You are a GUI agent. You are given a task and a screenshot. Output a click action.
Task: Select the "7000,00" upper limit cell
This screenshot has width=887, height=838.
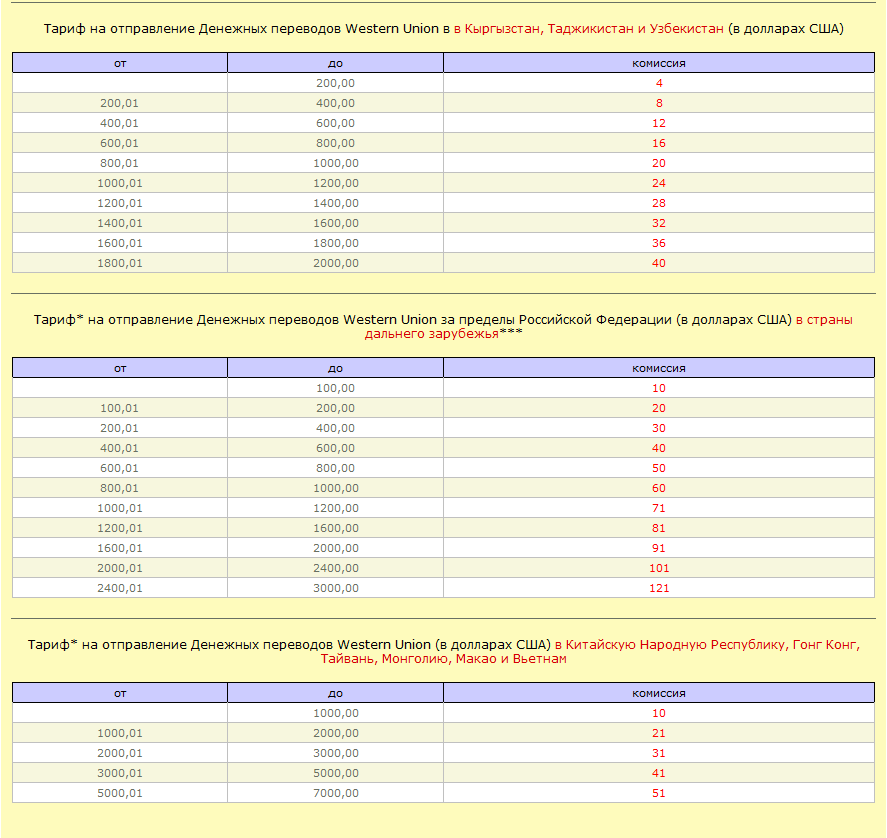[x=336, y=793]
